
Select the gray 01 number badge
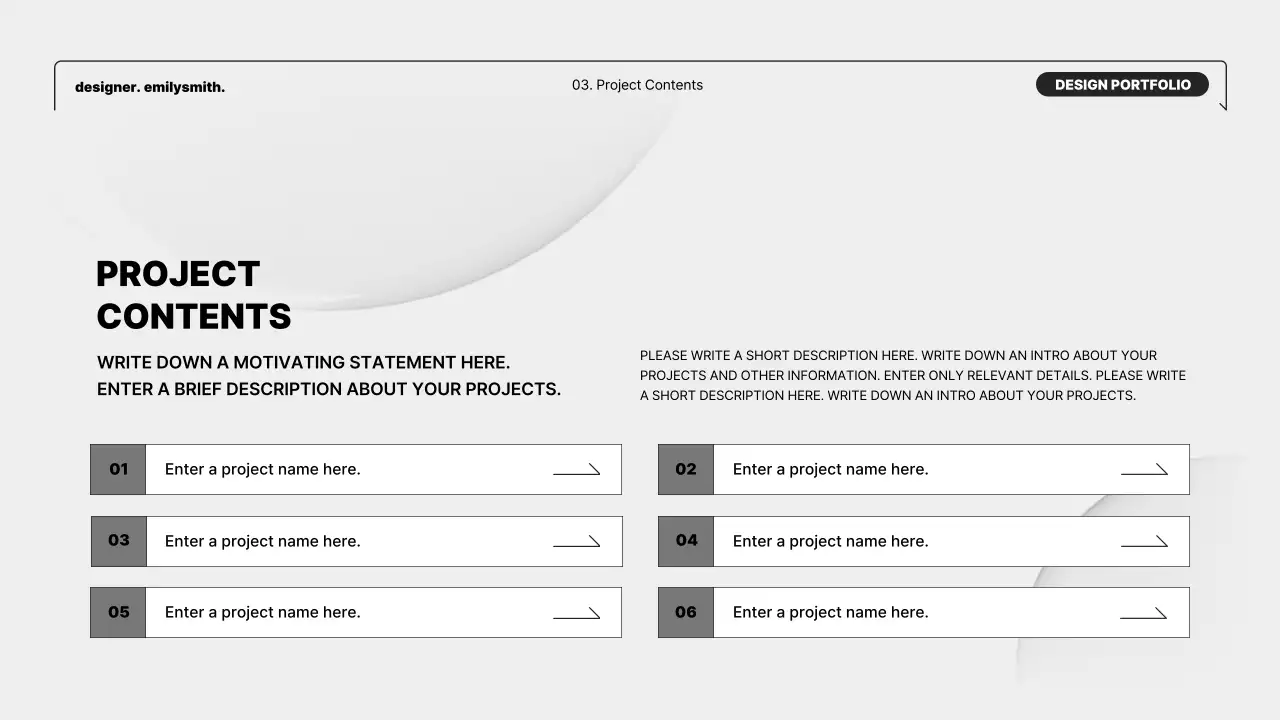pos(118,469)
